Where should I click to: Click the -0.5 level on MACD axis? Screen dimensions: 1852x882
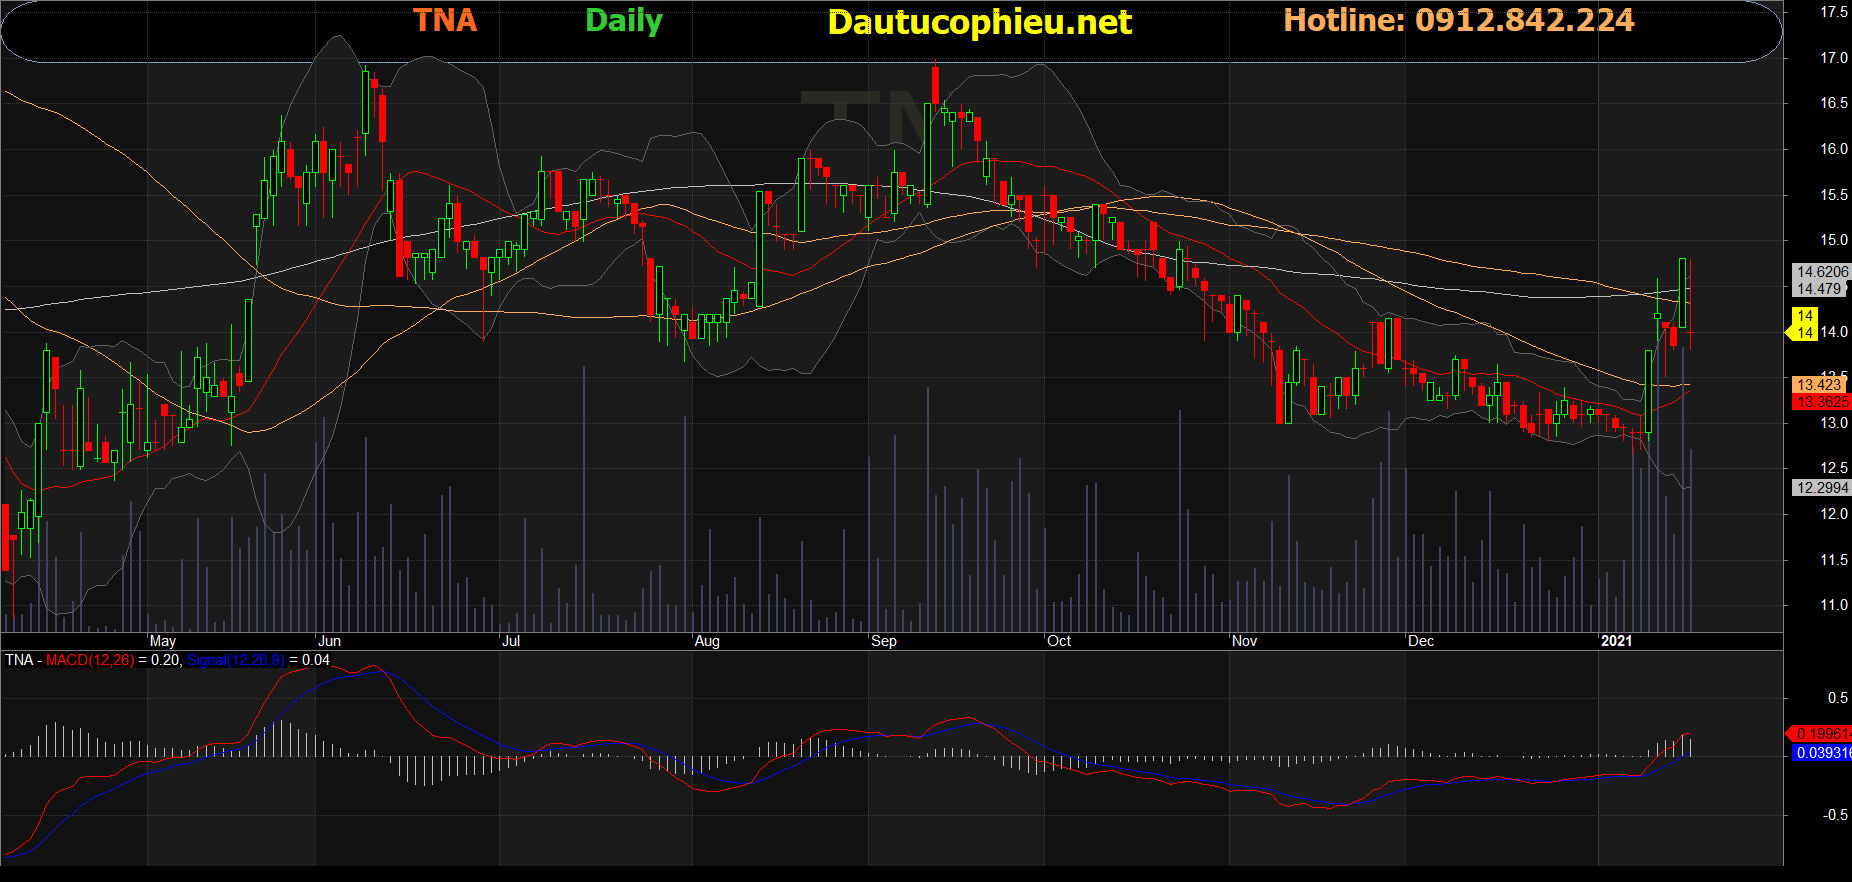click(1836, 815)
